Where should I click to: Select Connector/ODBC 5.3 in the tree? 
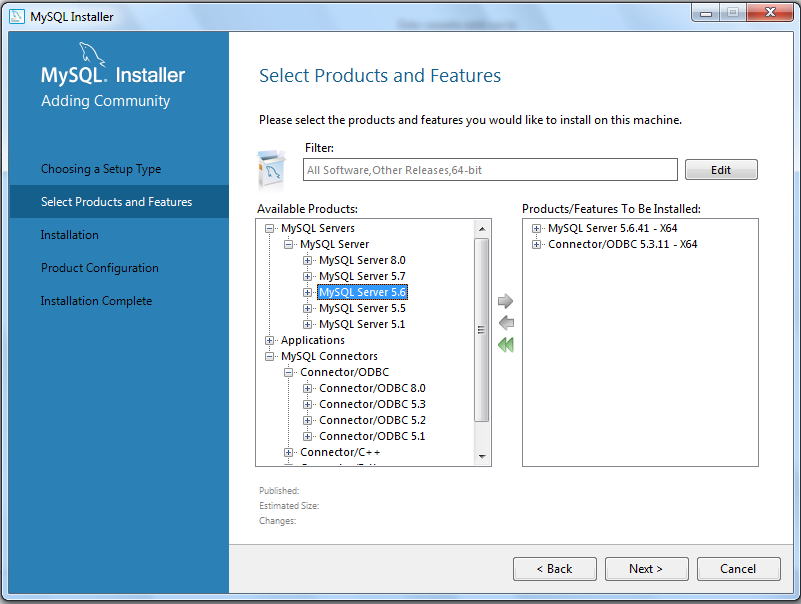372,405
